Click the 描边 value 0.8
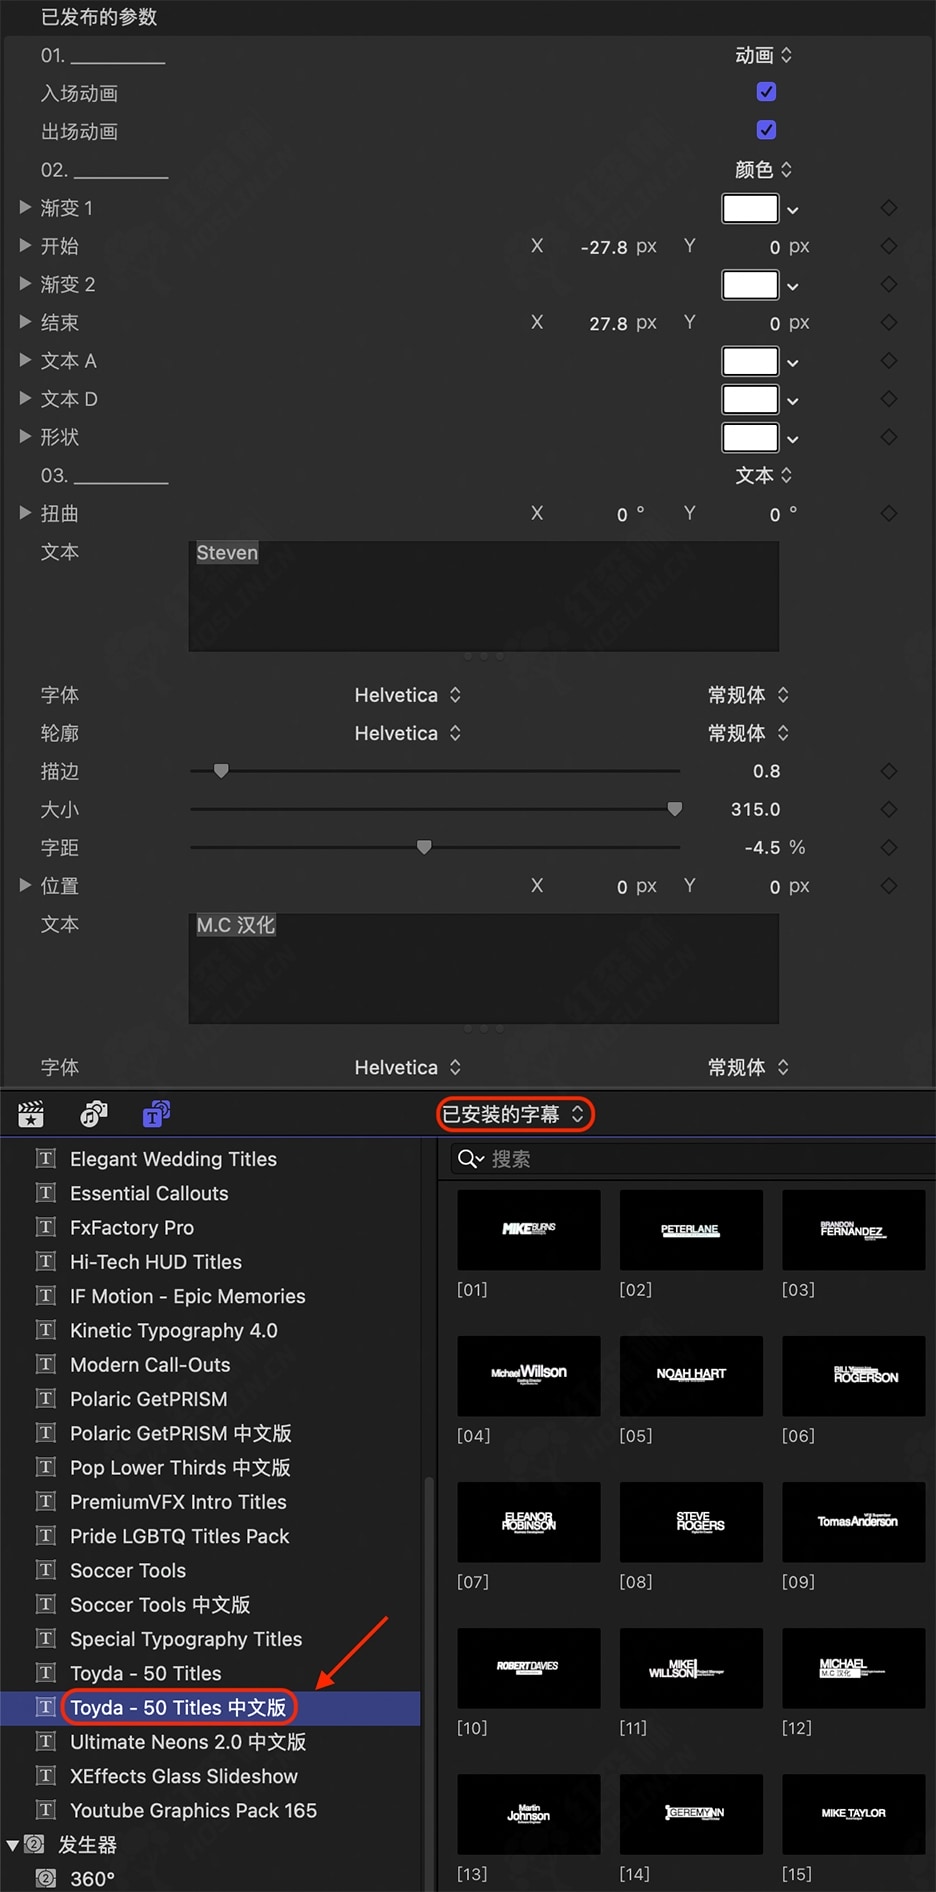 (x=766, y=771)
